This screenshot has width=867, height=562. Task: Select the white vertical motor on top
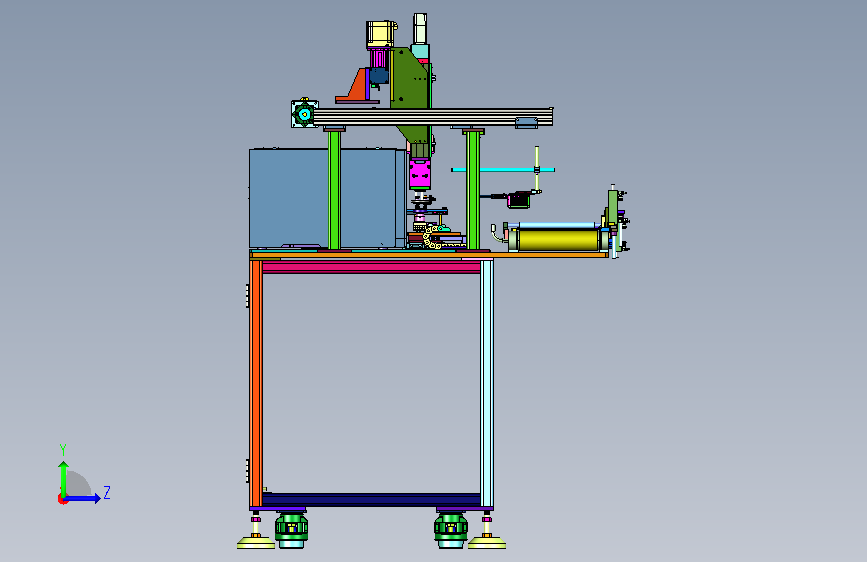pyautogui.click(x=420, y=29)
